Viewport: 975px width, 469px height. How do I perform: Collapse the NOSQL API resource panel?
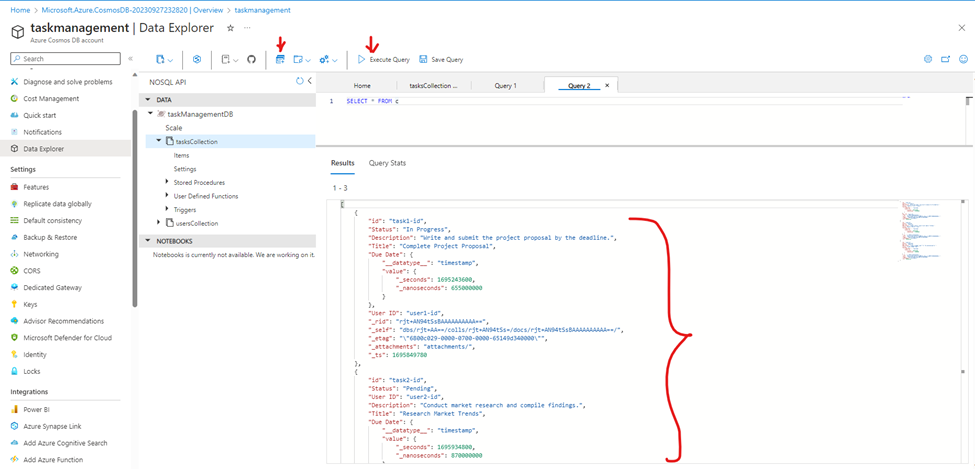310,81
